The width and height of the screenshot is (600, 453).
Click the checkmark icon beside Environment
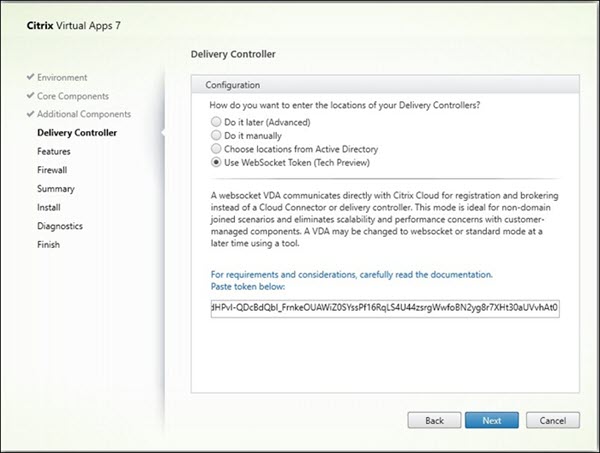coord(30,77)
